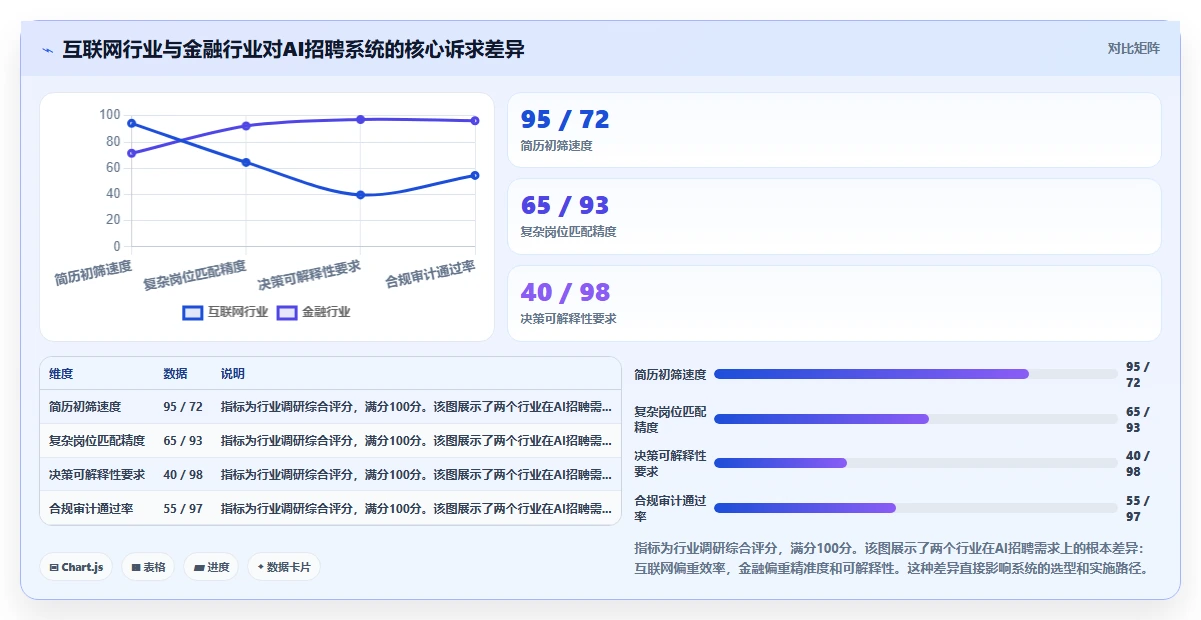Screen dimensions: 1201x620
Task: Click the 决策可解释性要求 cell in the table
Action: 97,475
